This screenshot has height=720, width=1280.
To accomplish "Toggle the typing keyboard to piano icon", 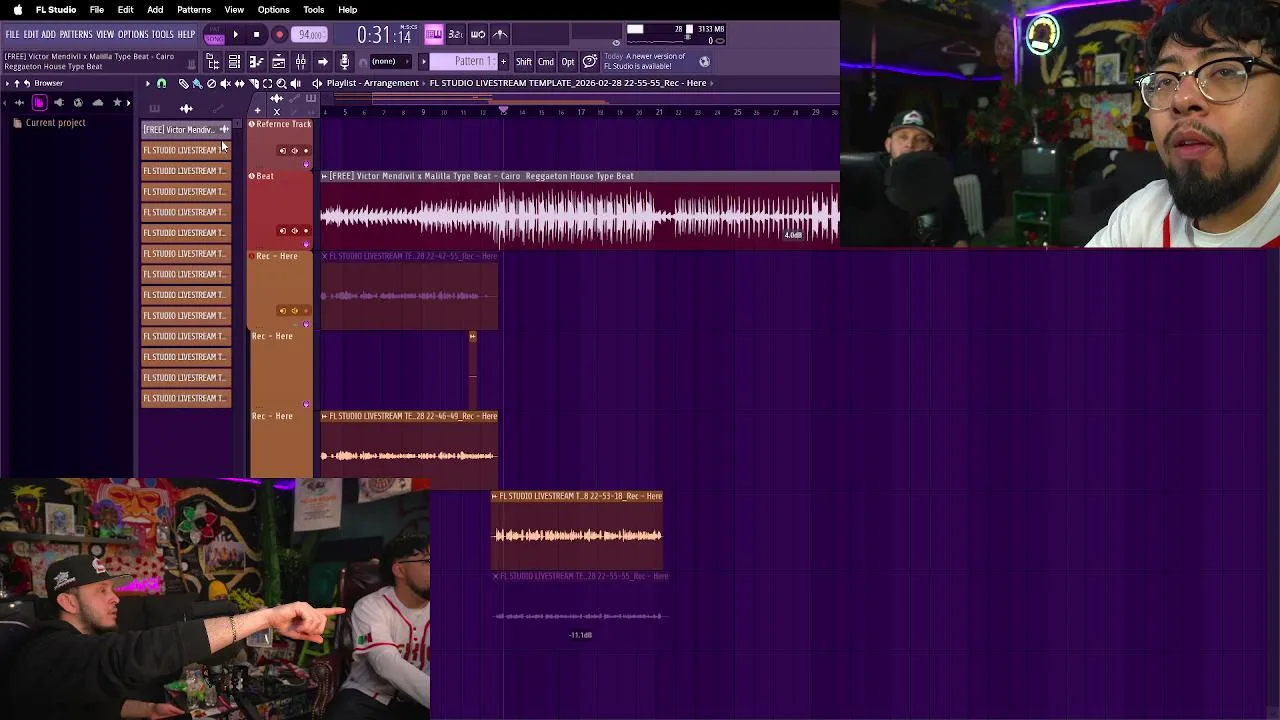I will point(434,34).
